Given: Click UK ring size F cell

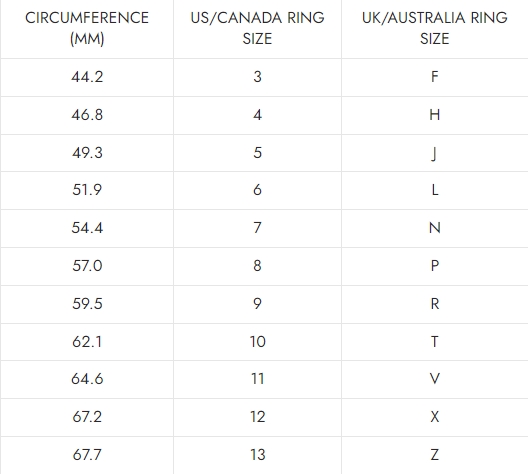Looking at the screenshot, I should click(435, 77).
